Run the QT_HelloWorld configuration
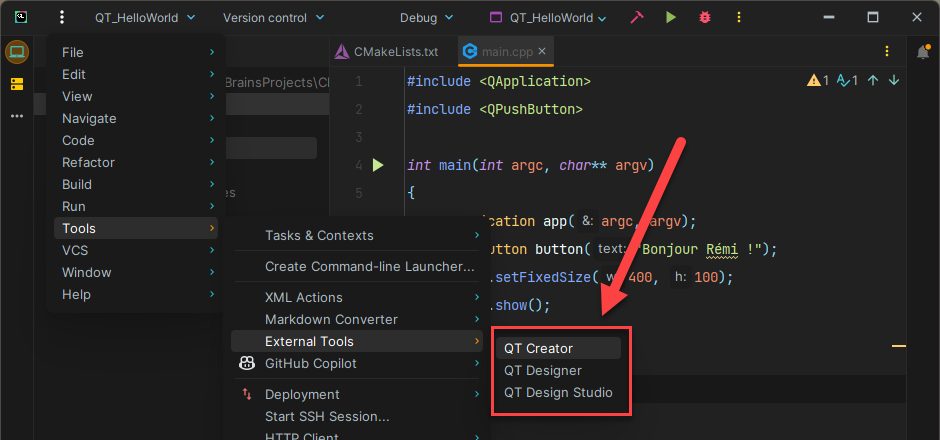This screenshot has width=940, height=440. click(671, 17)
